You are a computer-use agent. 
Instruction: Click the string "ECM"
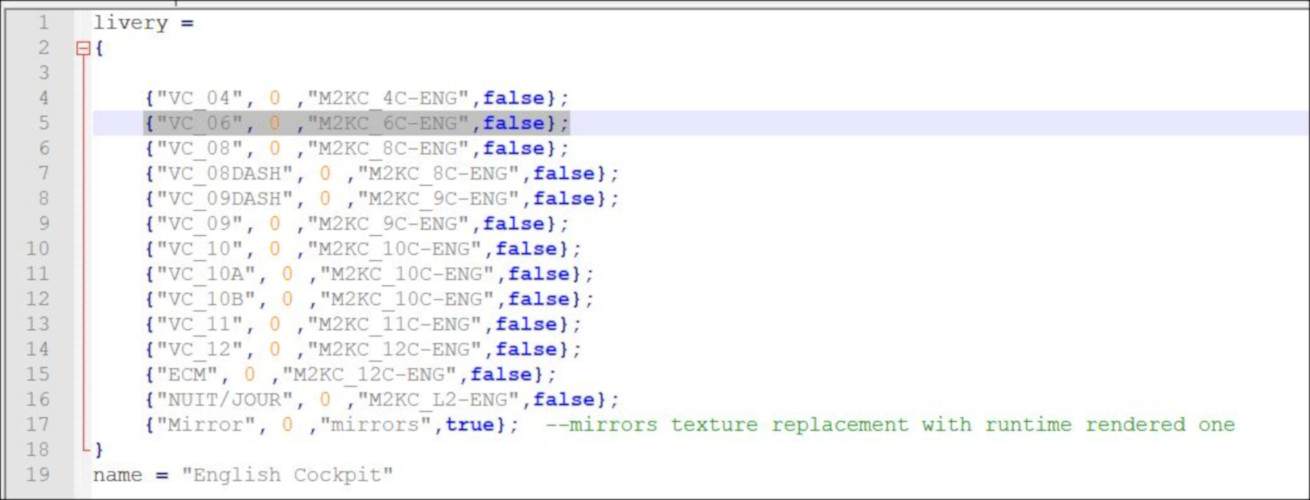point(187,374)
